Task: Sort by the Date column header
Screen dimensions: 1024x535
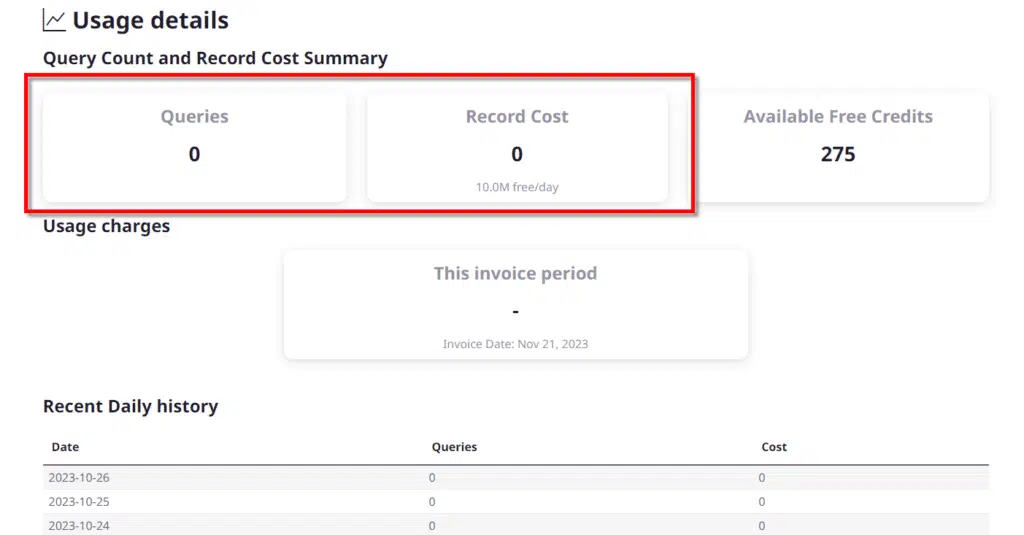Action: click(65, 447)
